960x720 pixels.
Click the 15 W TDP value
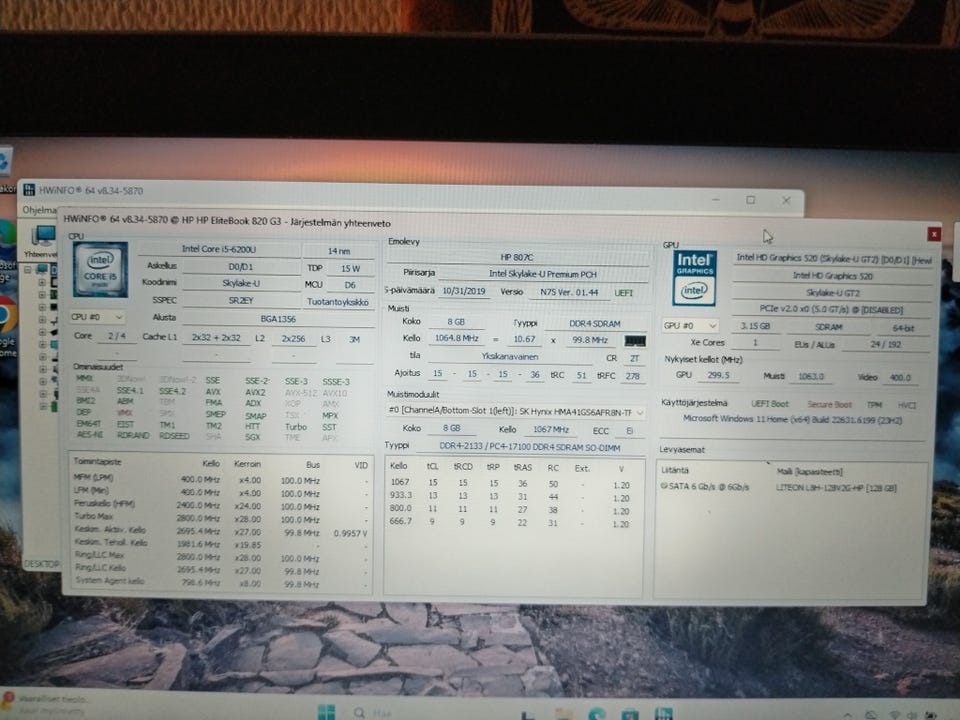[x=350, y=268]
